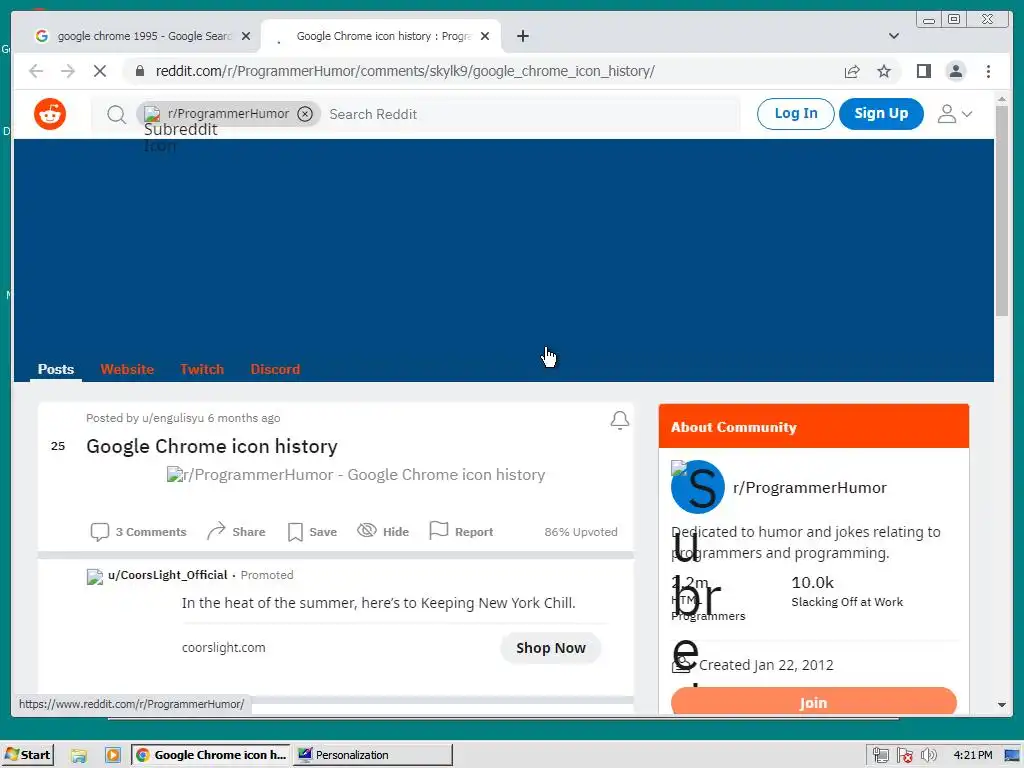1024x768 pixels.
Task: Click the Google Chrome icon history post title
Action: [x=212, y=446]
